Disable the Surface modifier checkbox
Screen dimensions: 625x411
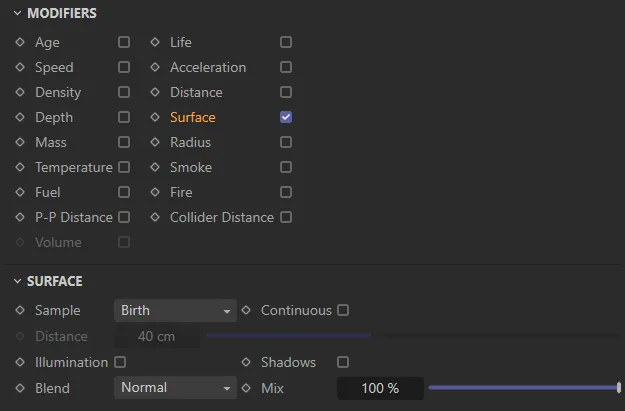(286, 117)
